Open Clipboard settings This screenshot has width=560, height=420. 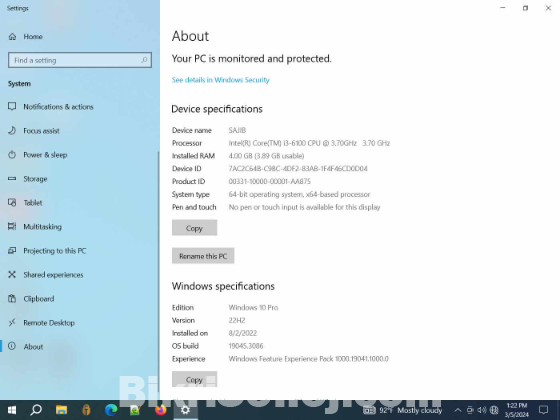point(39,299)
